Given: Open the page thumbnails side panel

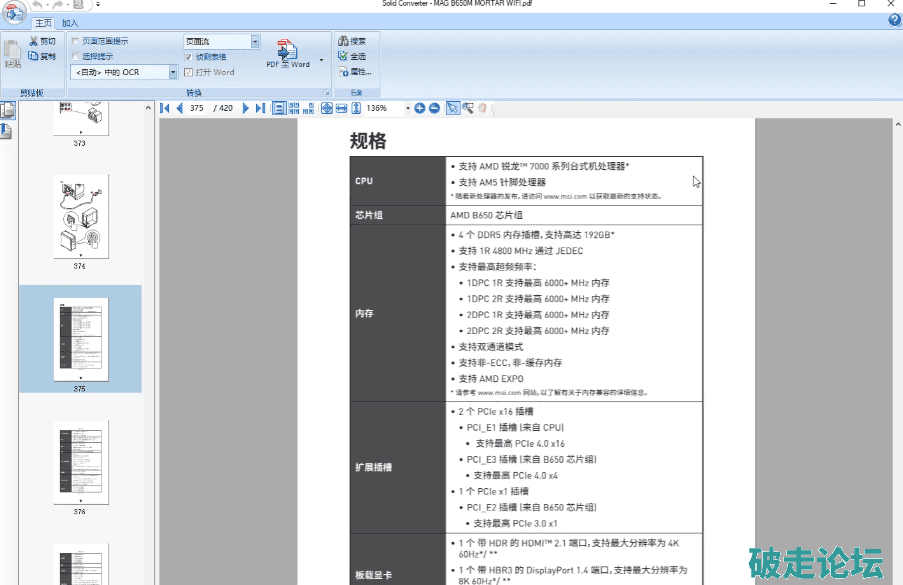Looking at the screenshot, I should [x=7, y=110].
